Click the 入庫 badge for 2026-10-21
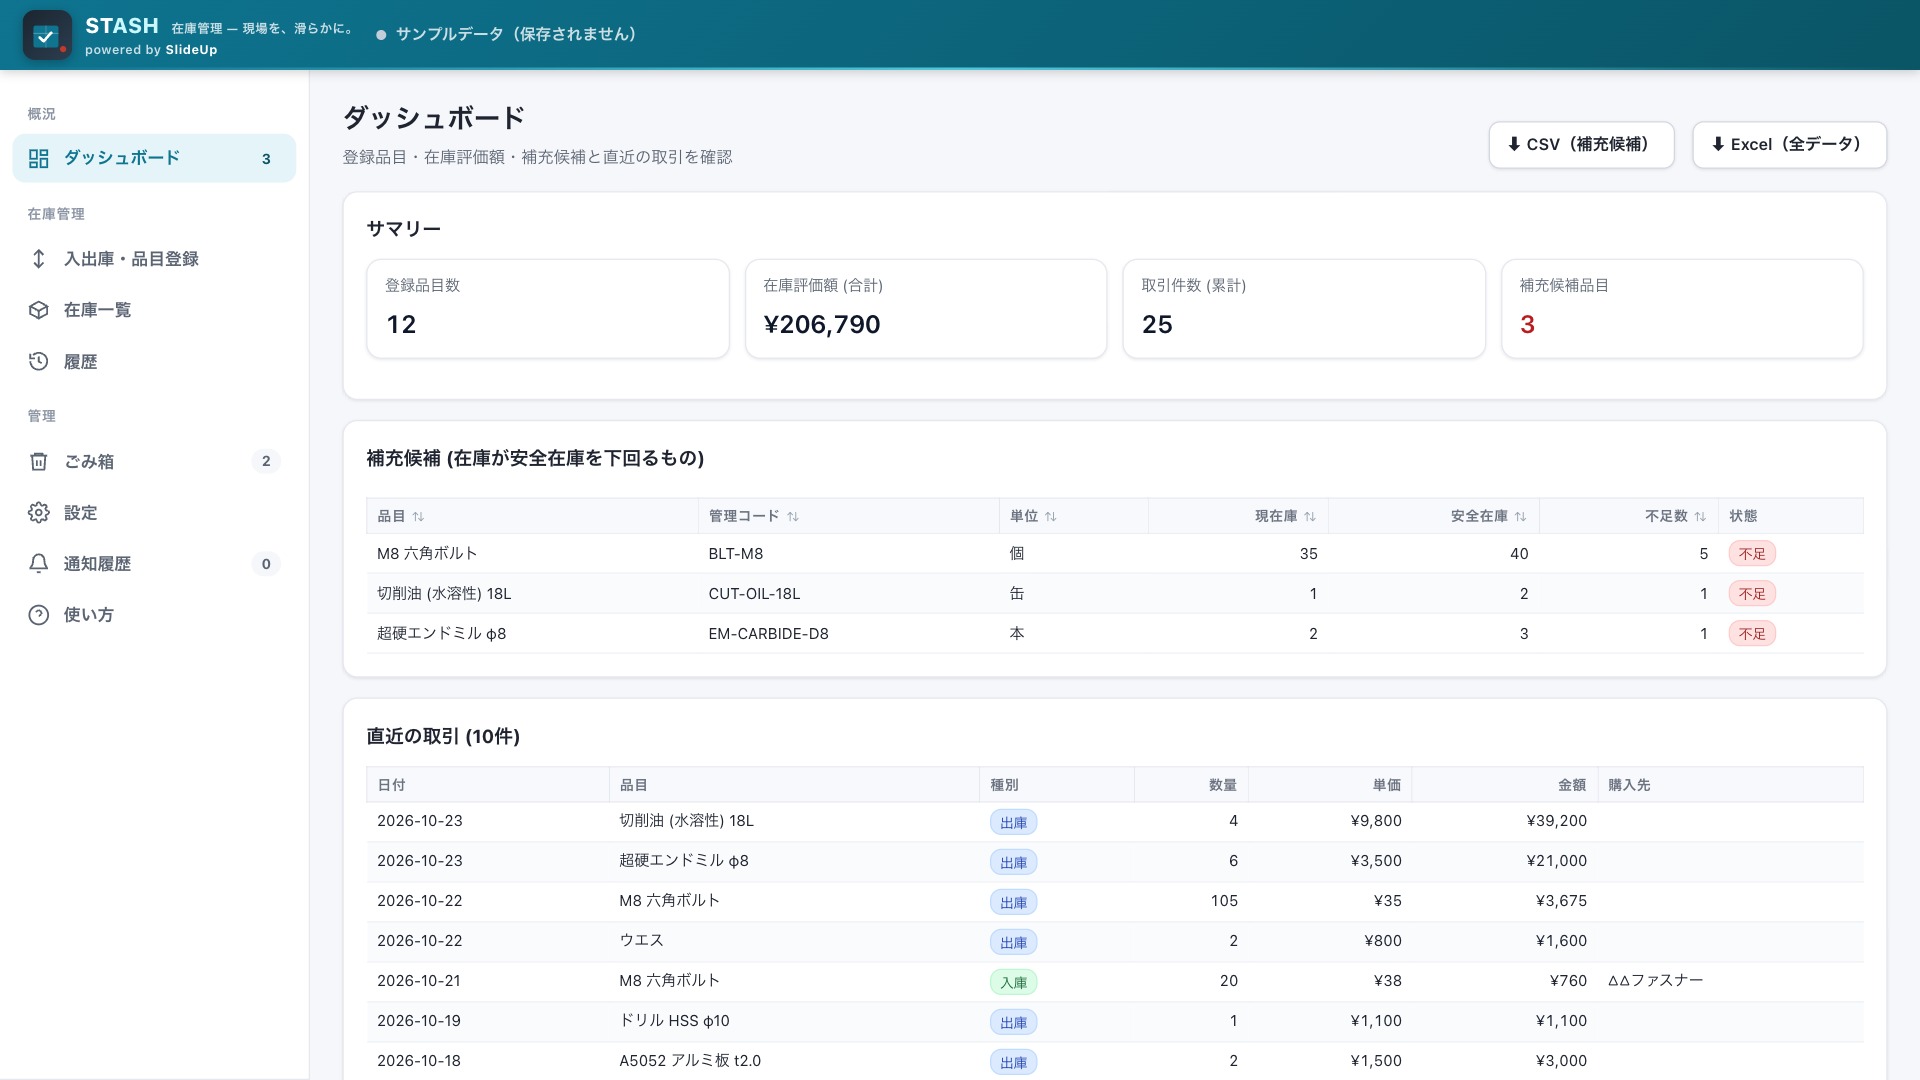 pyautogui.click(x=1013, y=983)
